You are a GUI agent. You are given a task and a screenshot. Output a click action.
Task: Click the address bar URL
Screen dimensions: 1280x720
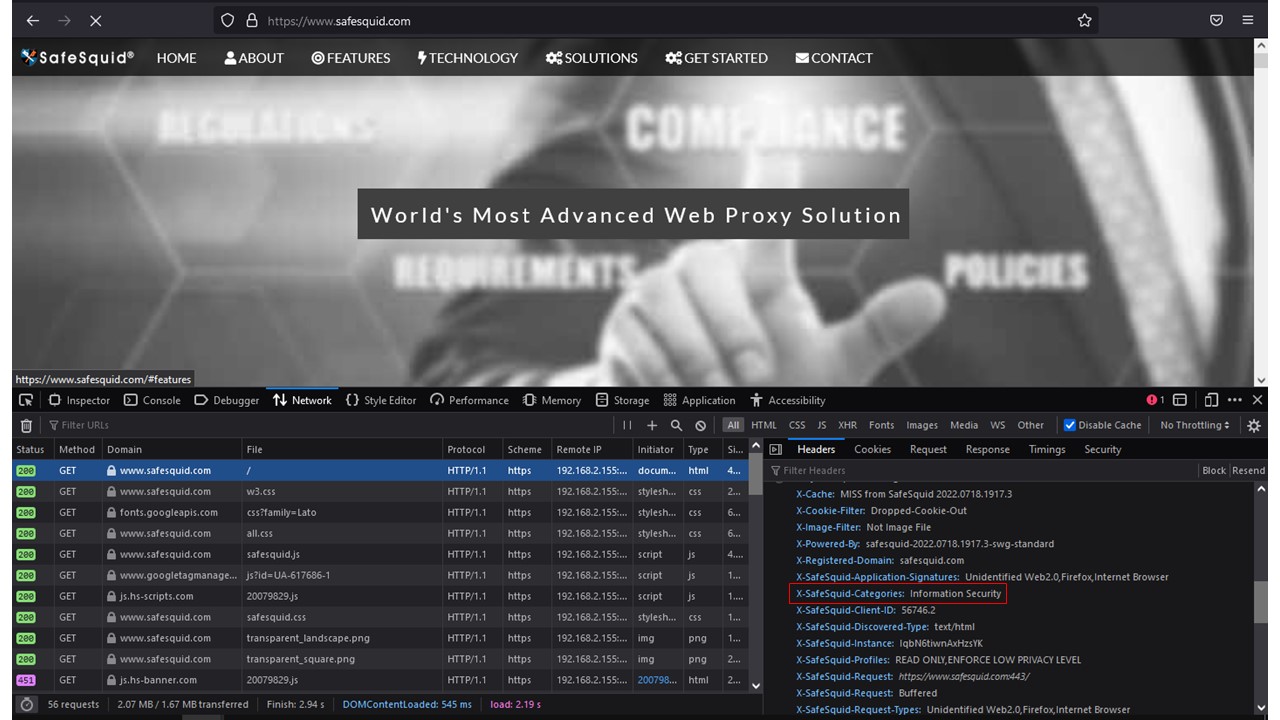(339, 20)
